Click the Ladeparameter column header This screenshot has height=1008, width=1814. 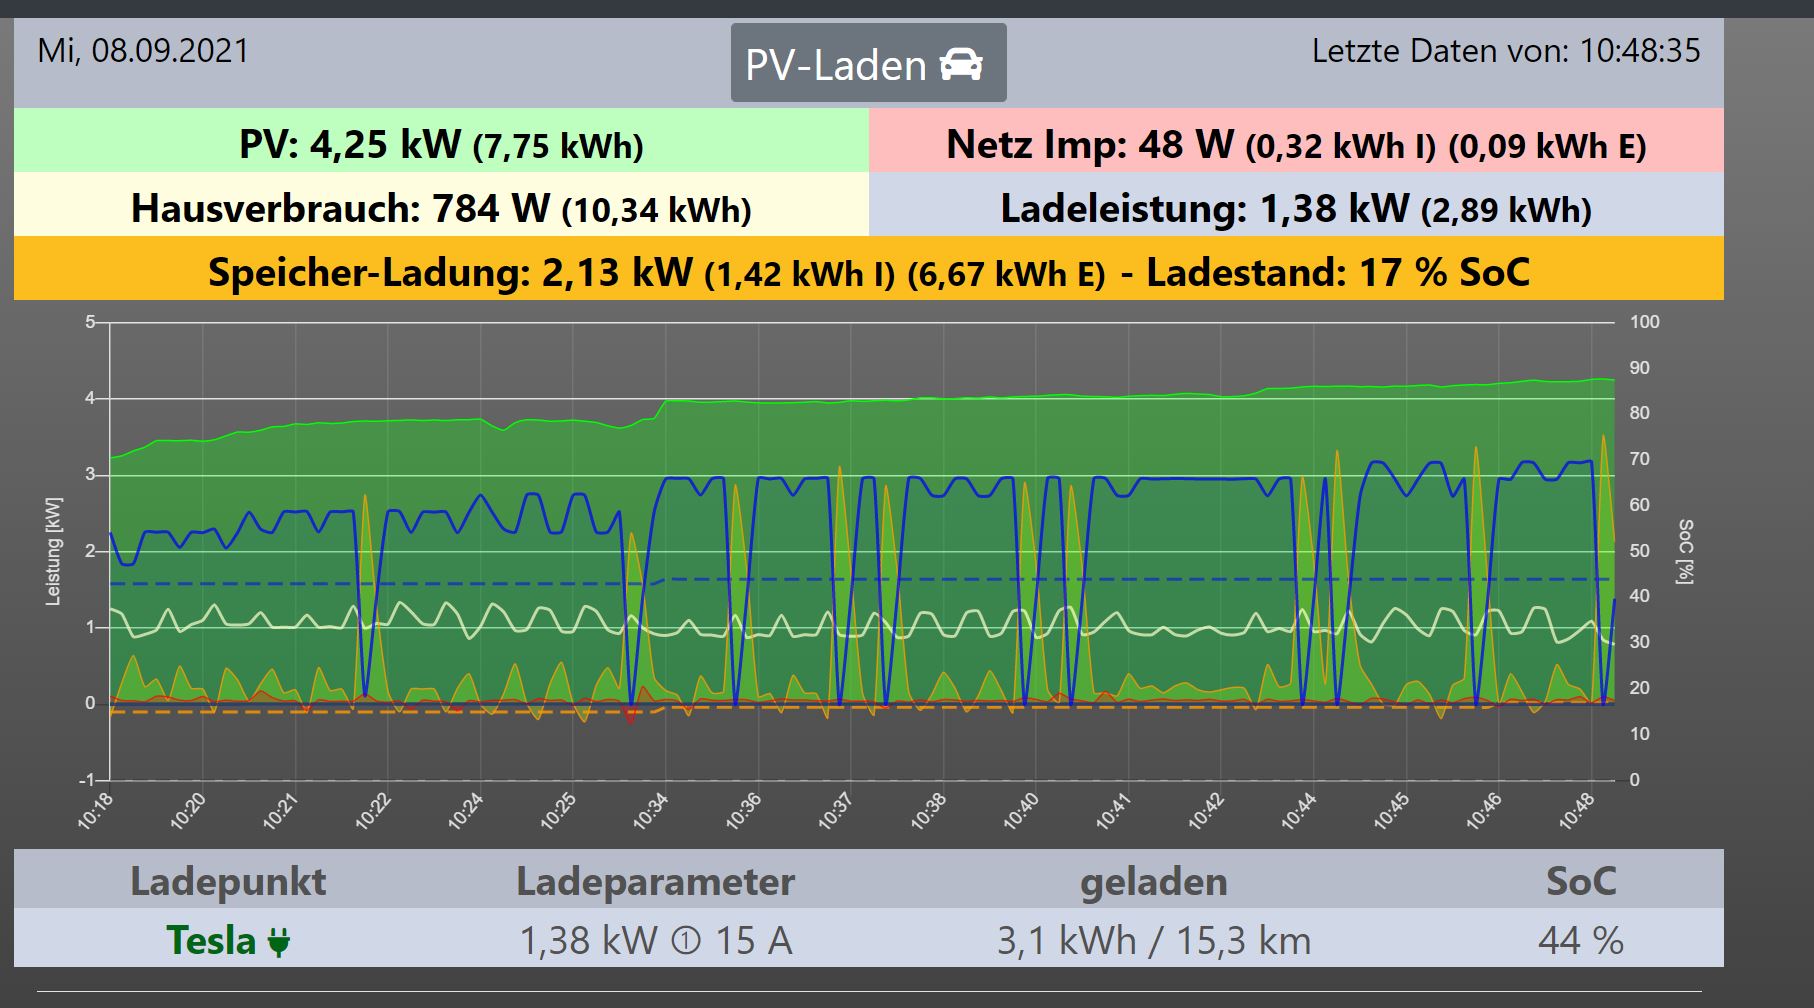click(x=655, y=881)
